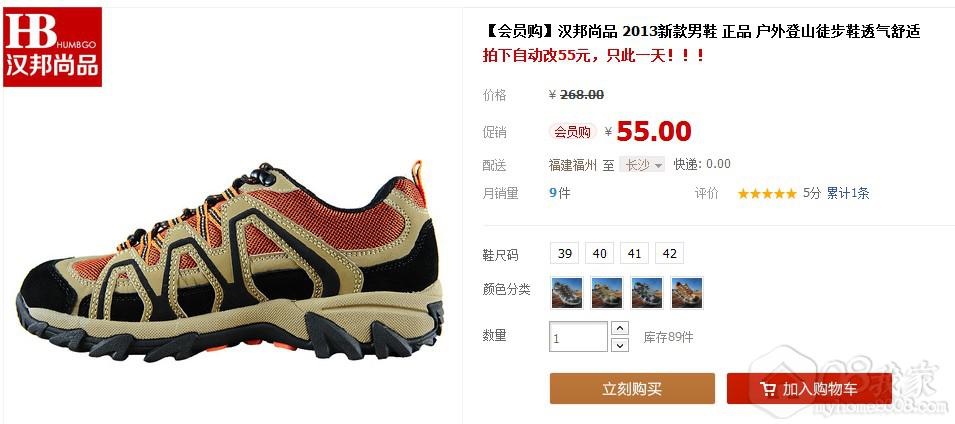Decrease quantity with the down arrow
Screen dimensions: 955x424
619,345
